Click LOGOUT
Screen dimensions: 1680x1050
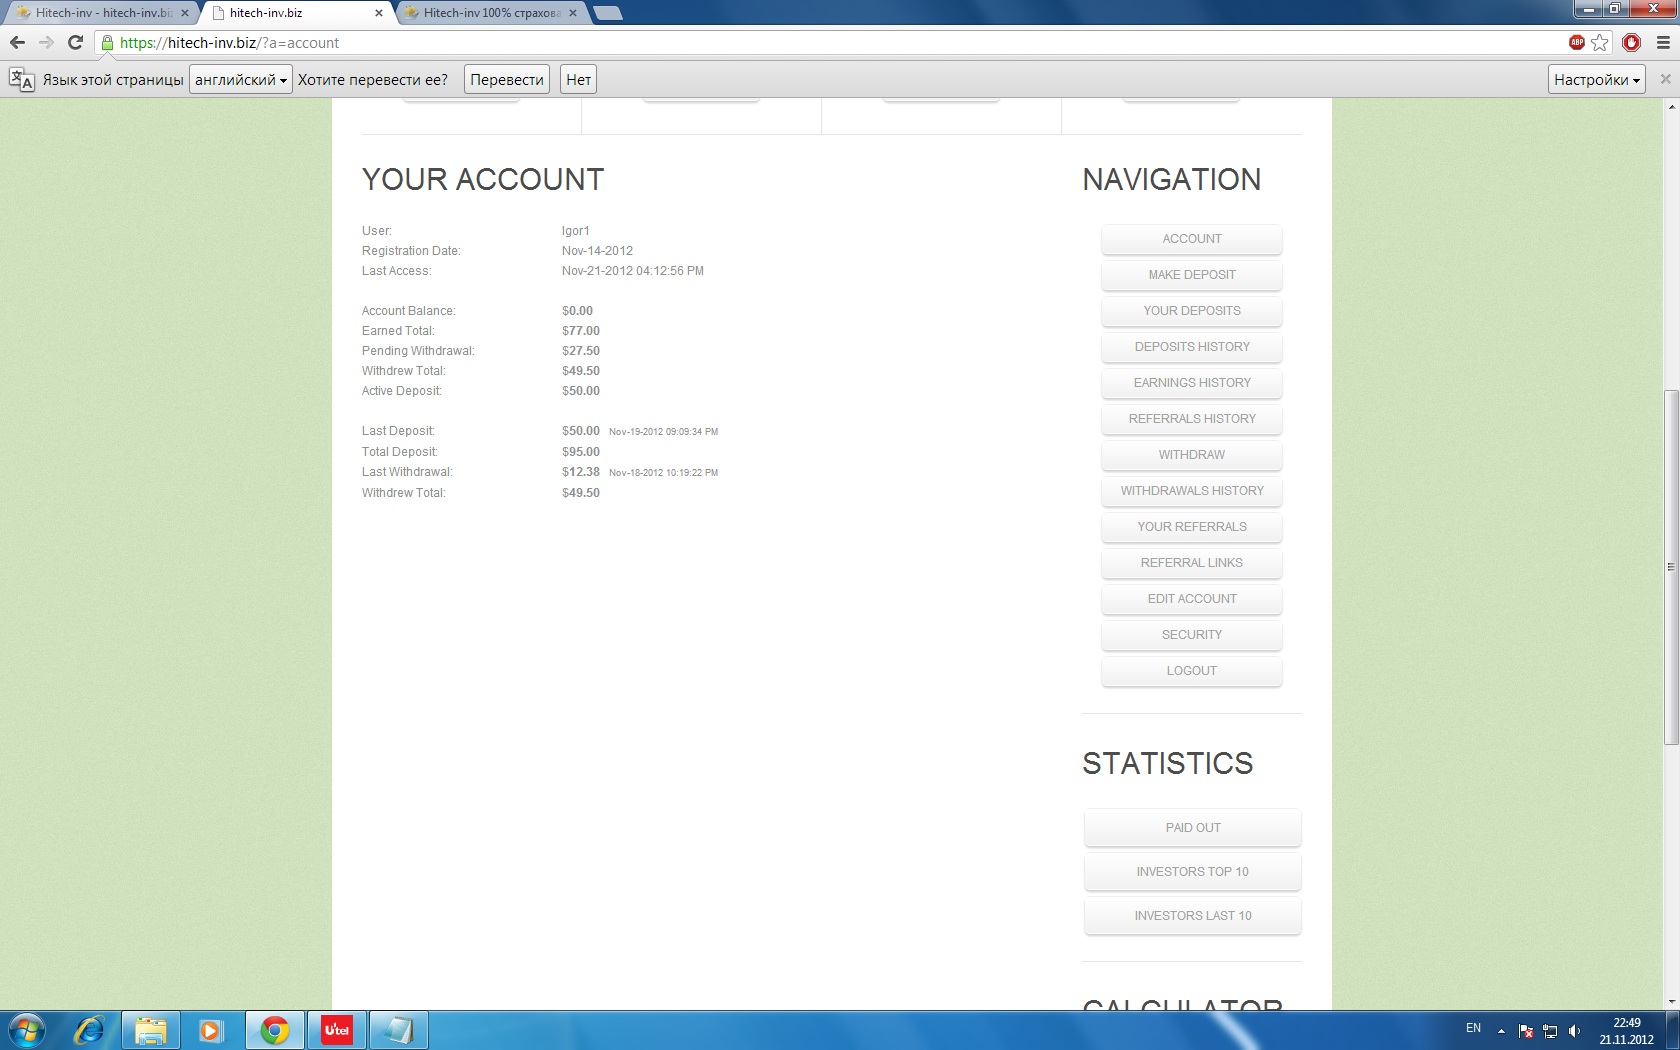click(1192, 671)
